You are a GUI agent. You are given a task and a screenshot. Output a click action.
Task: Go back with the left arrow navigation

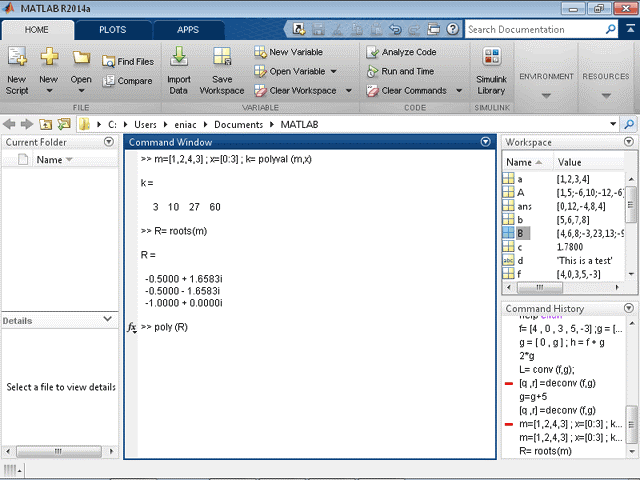9,124
